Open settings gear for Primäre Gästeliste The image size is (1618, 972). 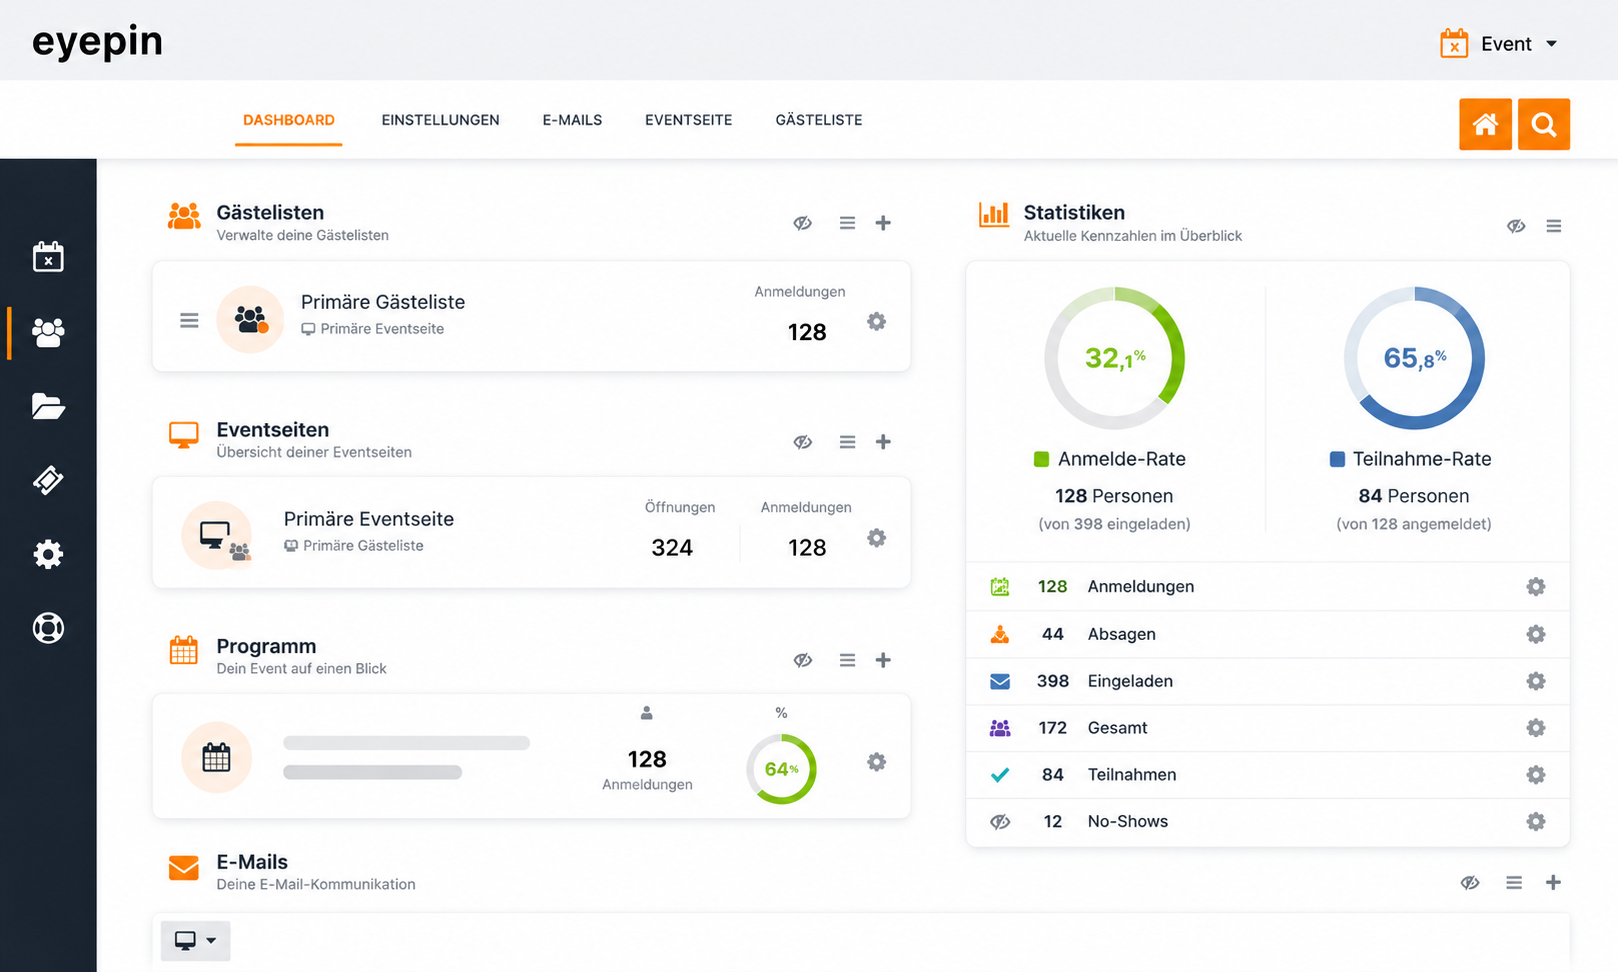876,321
